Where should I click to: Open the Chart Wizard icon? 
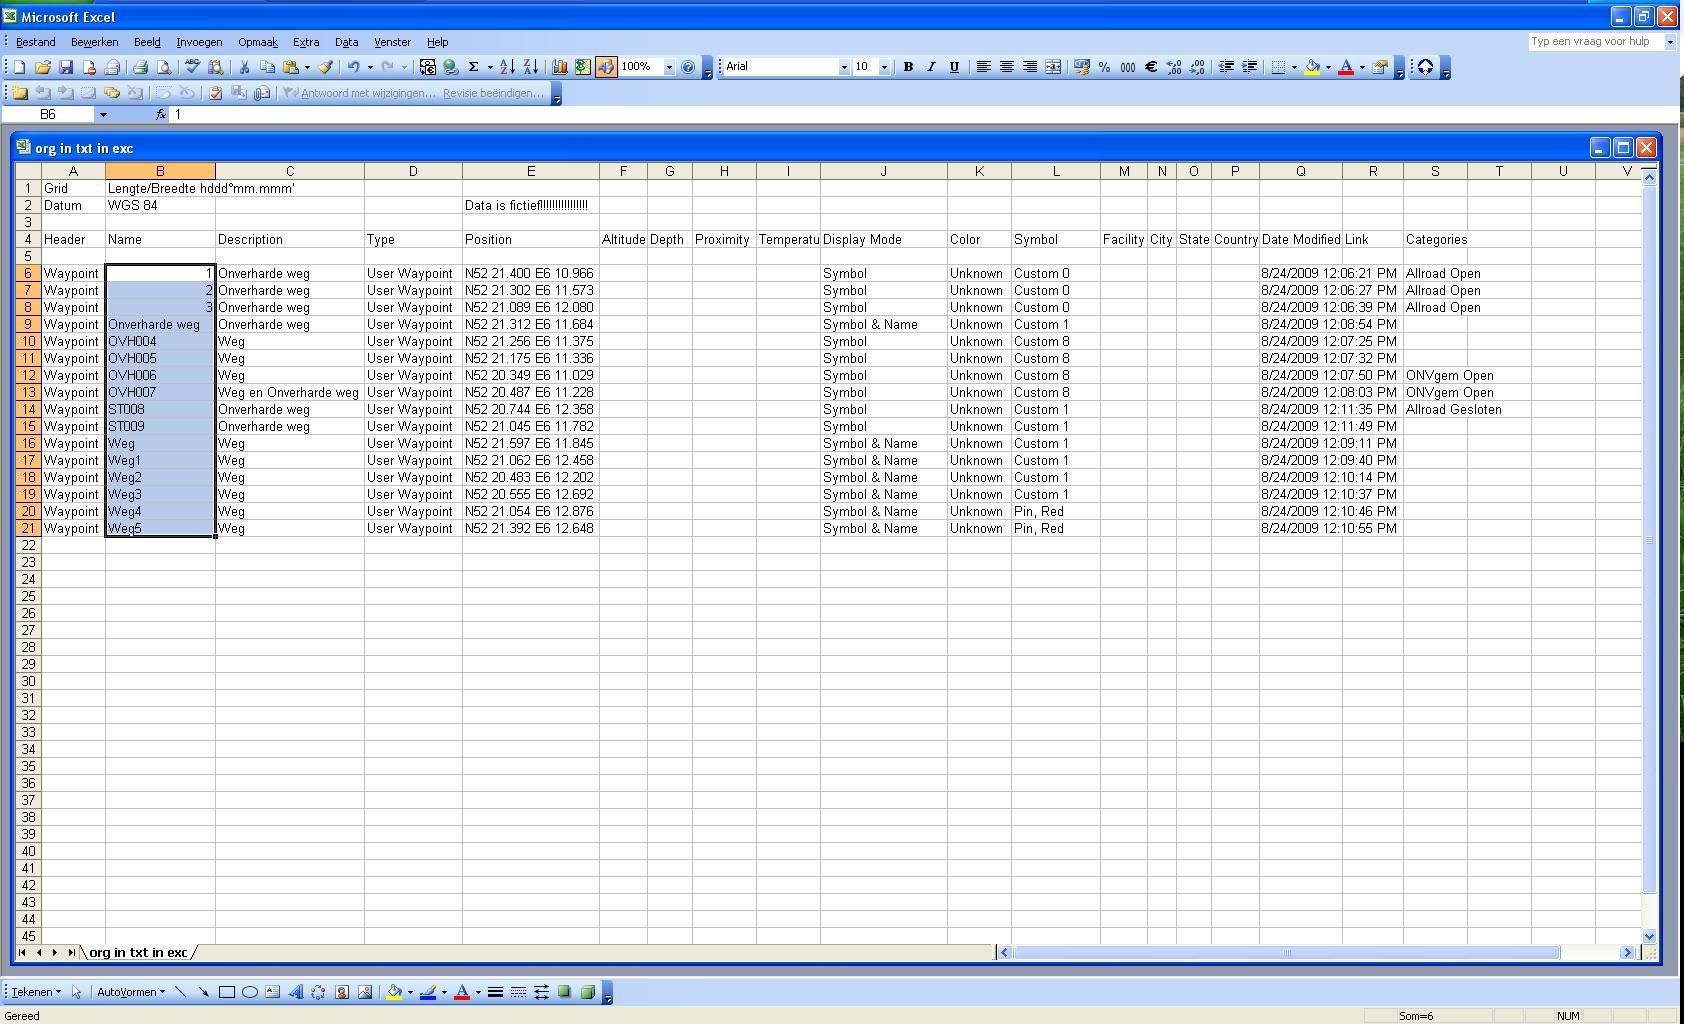559,67
